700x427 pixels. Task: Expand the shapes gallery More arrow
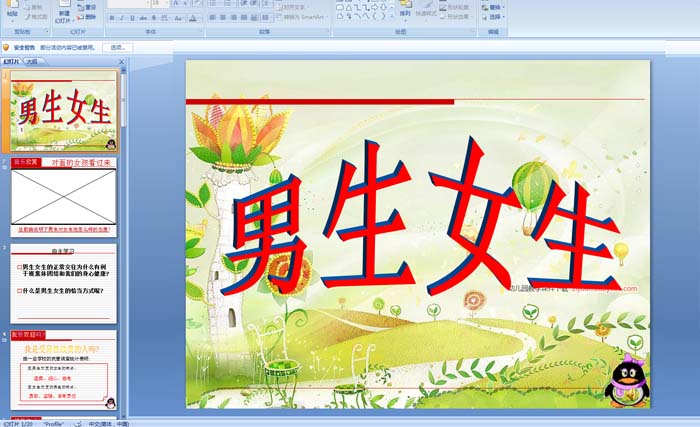(x=392, y=17)
